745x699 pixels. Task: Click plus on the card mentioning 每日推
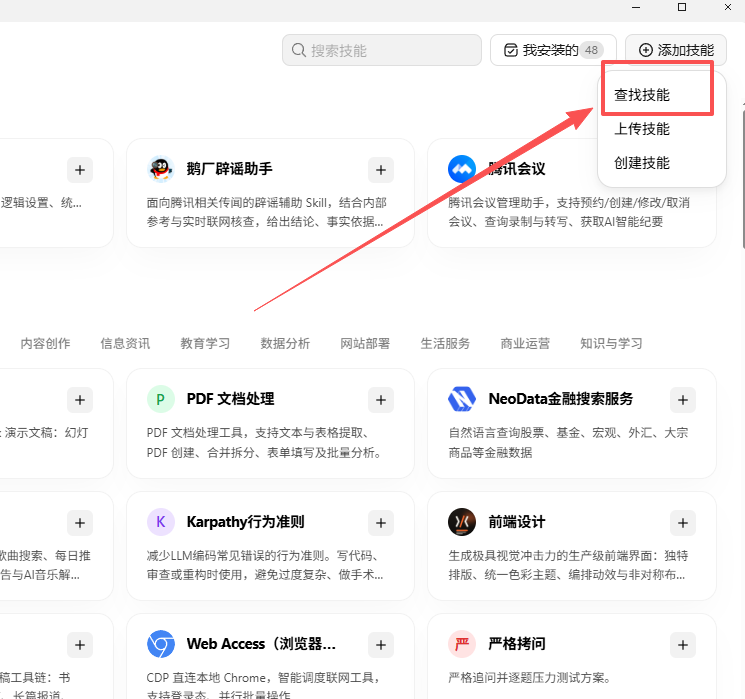pos(80,523)
